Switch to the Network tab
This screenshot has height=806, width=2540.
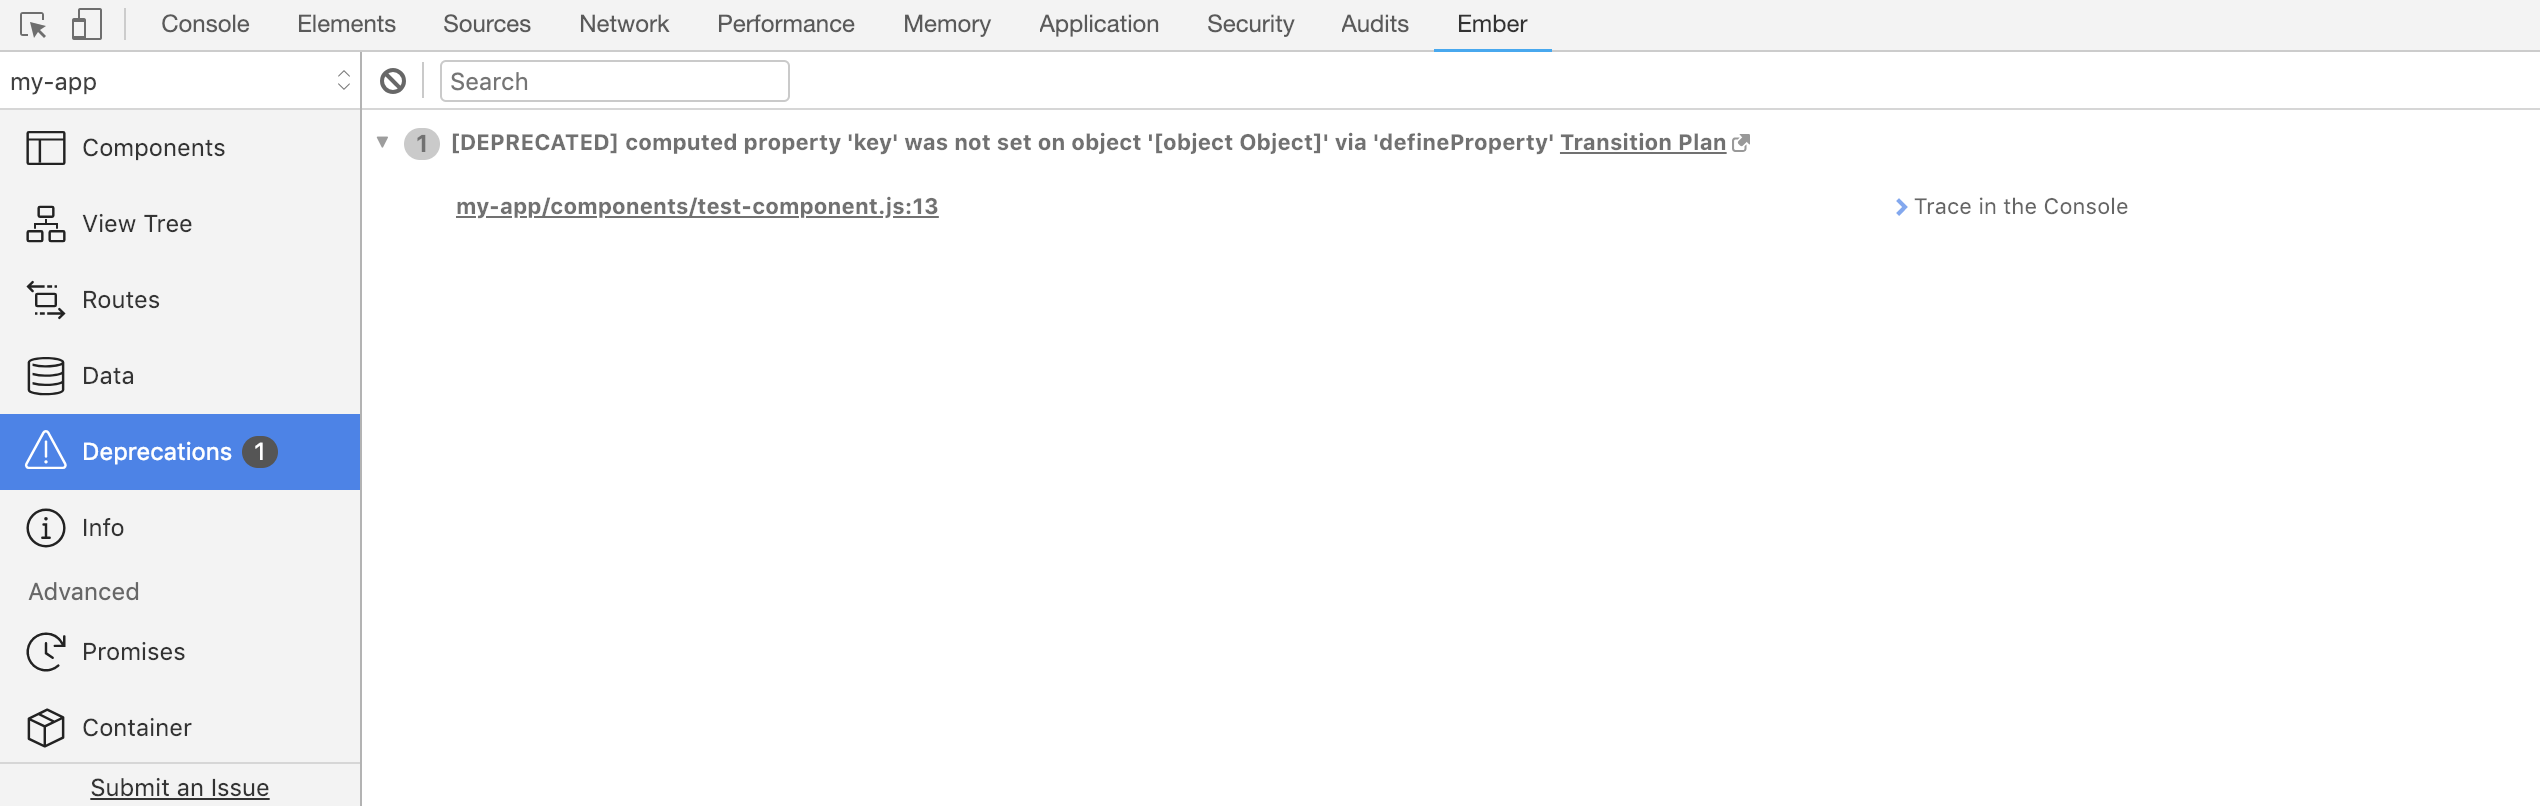pos(624,24)
